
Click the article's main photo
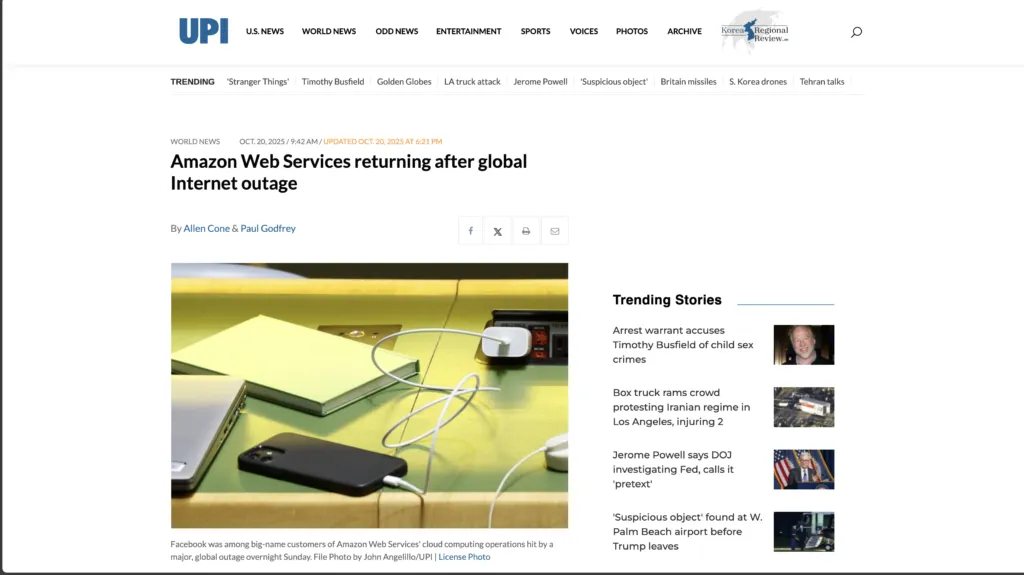370,395
